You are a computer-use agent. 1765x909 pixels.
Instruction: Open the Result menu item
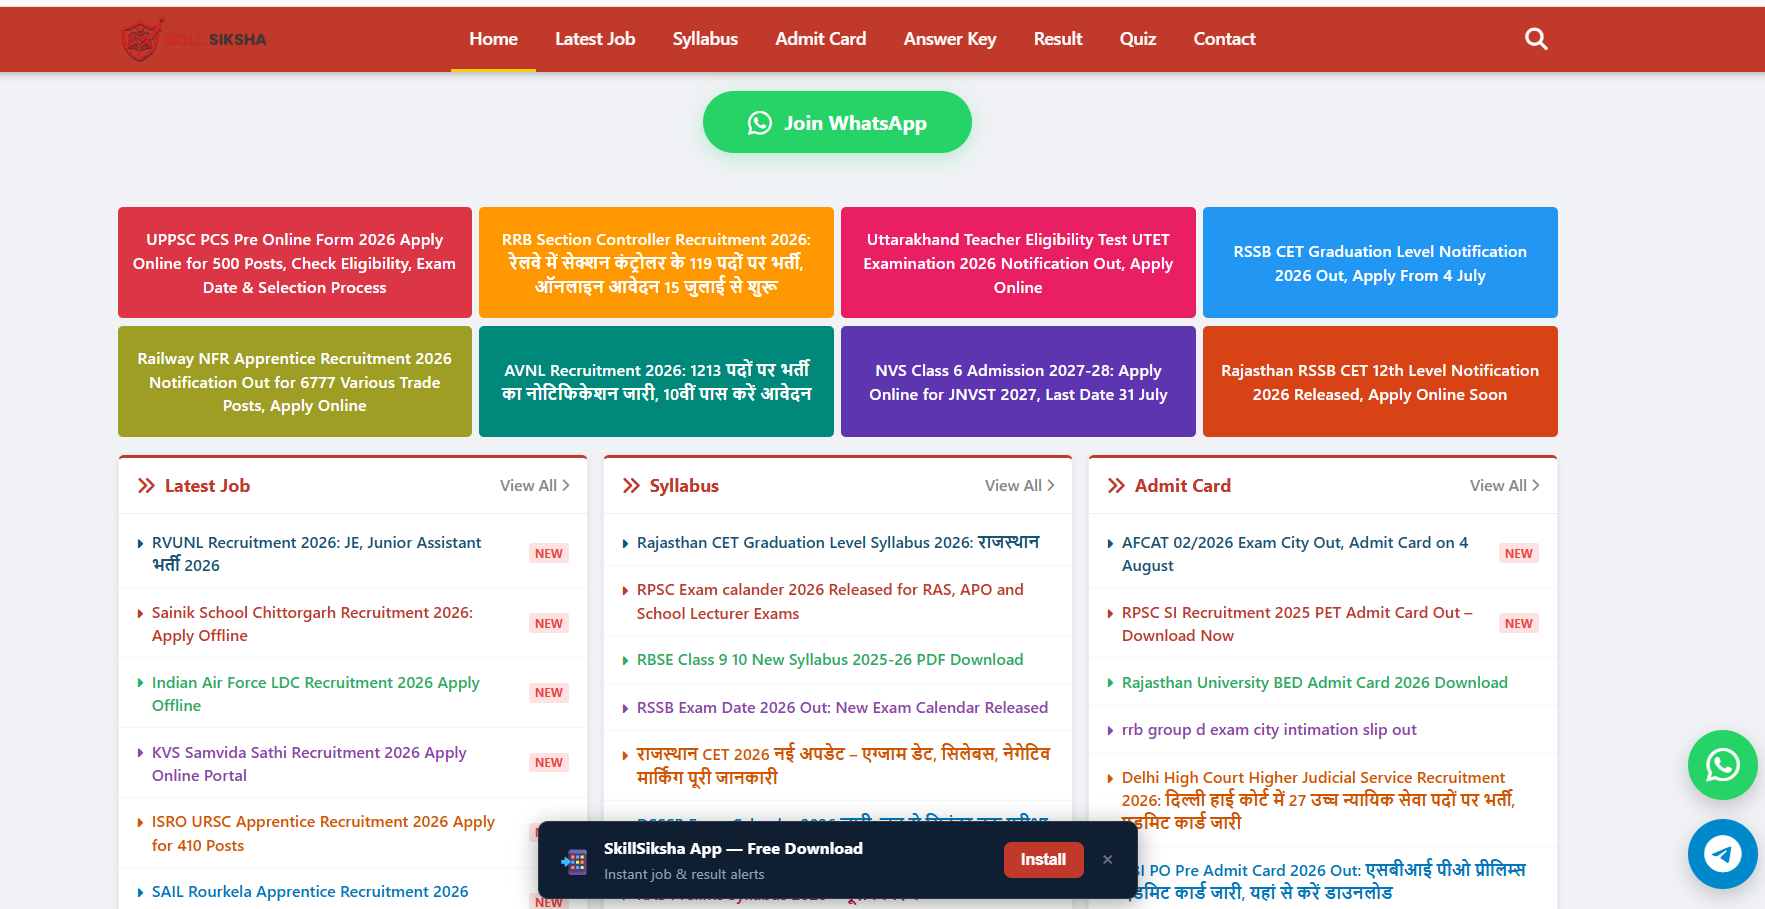click(1058, 39)
